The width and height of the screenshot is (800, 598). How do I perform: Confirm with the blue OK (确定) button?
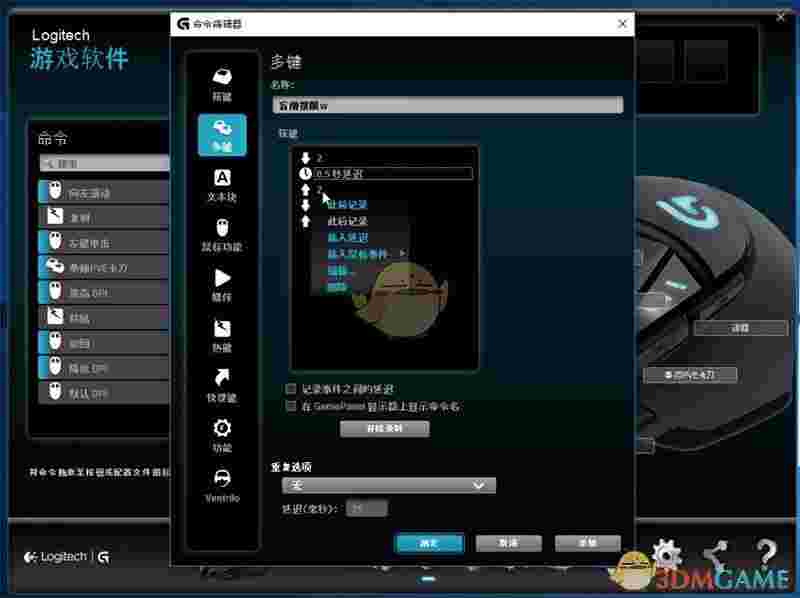(x=429, y=543)
